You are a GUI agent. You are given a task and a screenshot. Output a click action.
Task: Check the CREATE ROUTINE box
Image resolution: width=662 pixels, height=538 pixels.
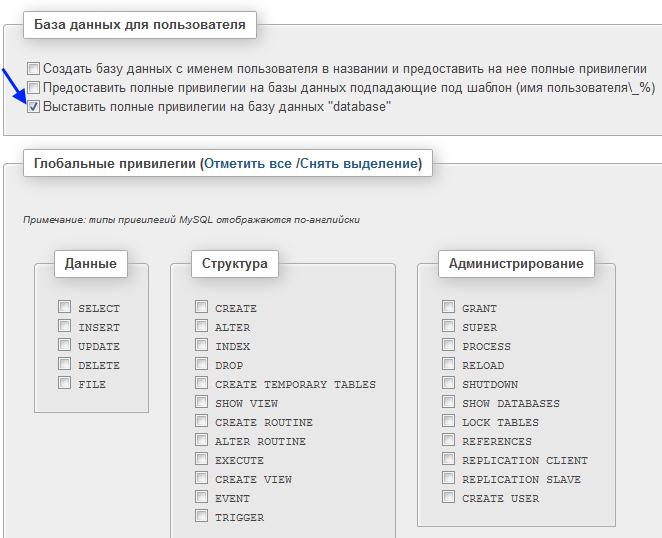[201, 421]
